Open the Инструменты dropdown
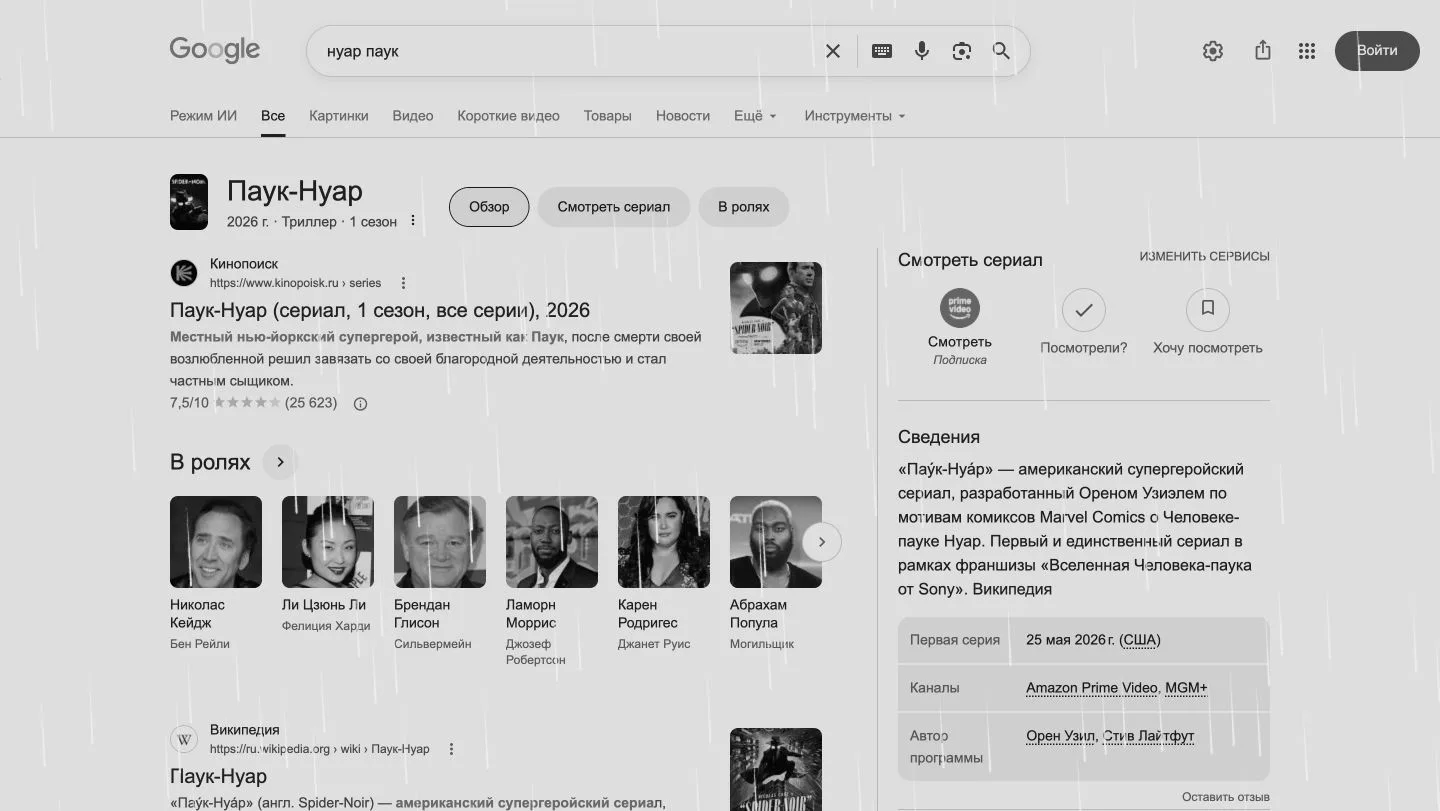This screenshot has height=811, width=1440. click(855, 116)
